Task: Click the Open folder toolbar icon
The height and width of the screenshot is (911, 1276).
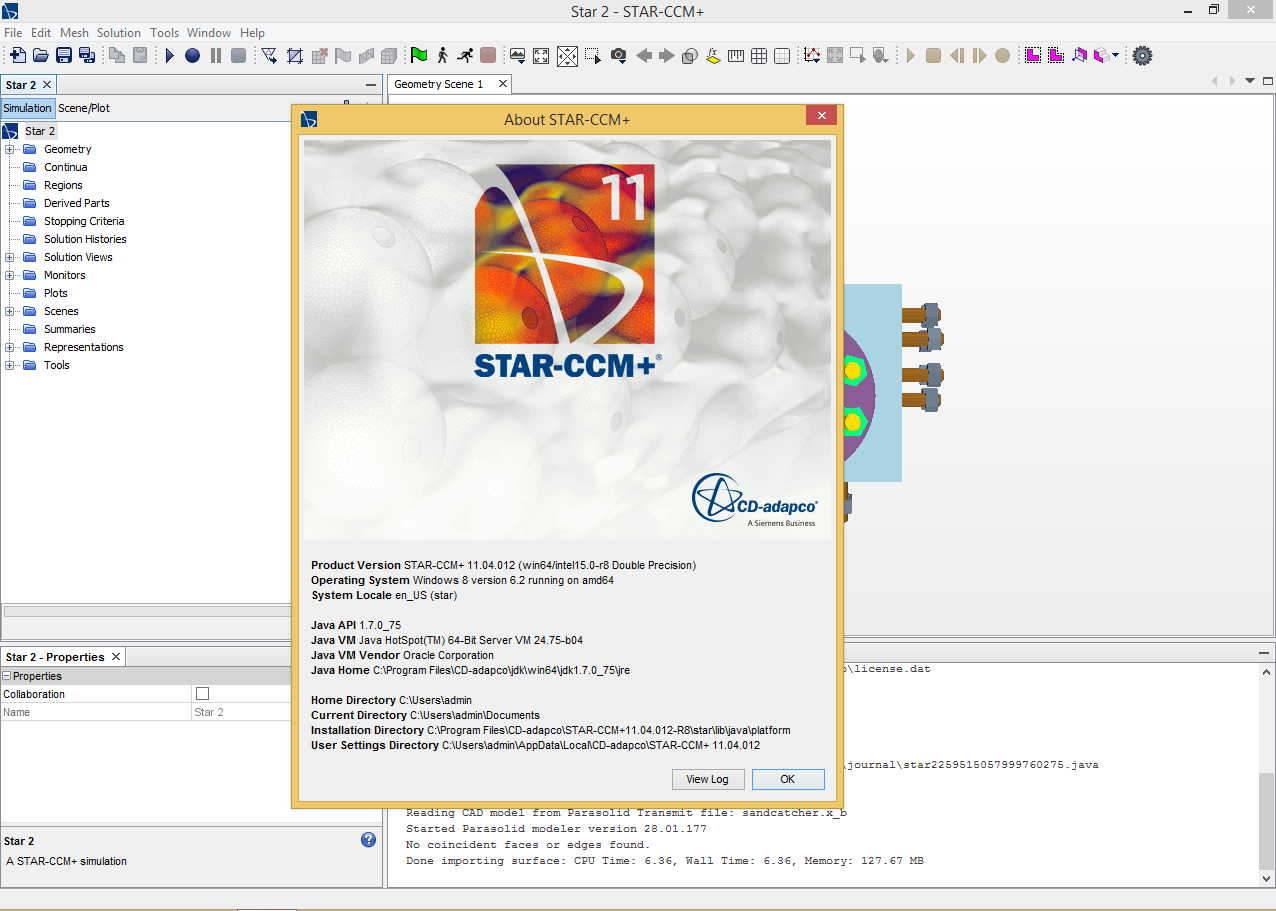Action: click(x=41, y=56)
